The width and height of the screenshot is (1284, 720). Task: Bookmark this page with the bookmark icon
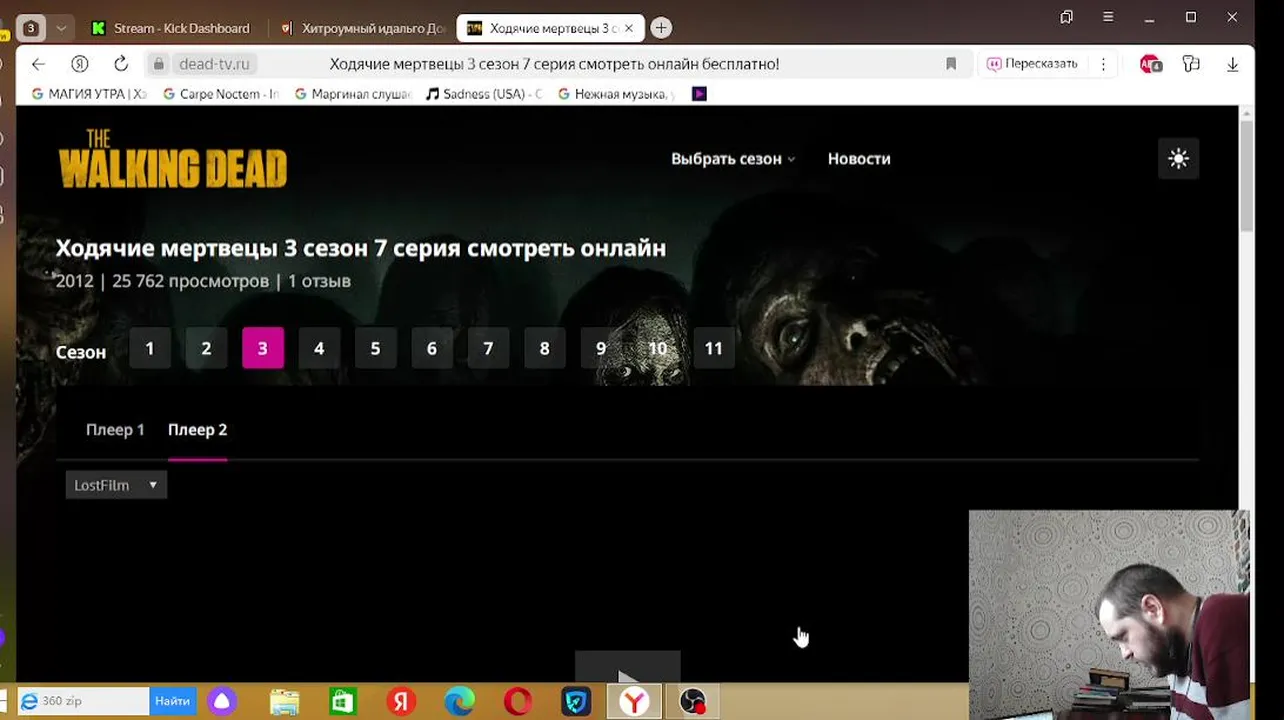tap(951, 64)
